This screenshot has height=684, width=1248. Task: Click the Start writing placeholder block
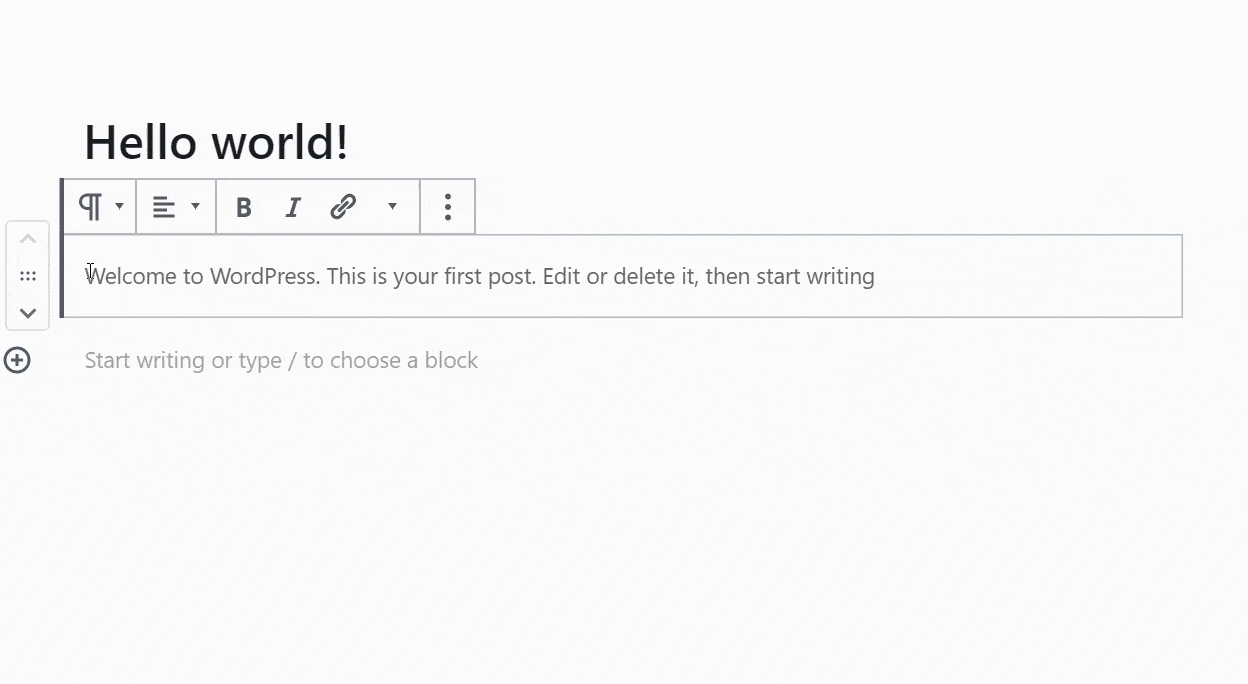click(x=281, y=360)
